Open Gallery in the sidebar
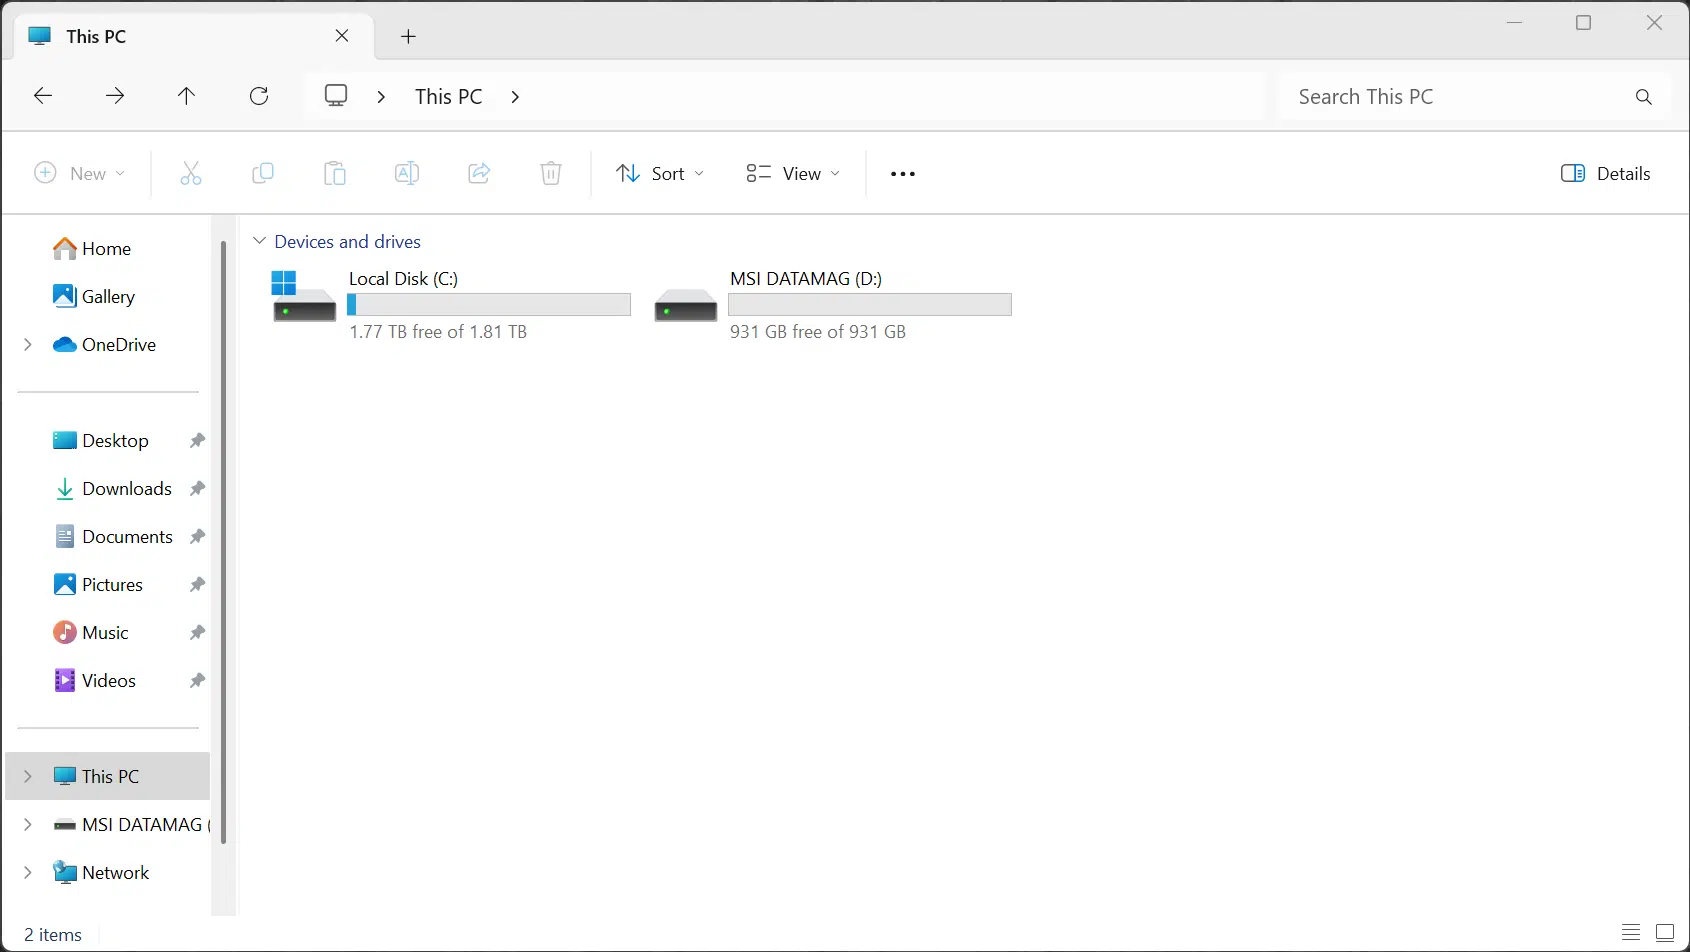The width and height of the screenshot is (1690, 952). [x=108, y=297]
